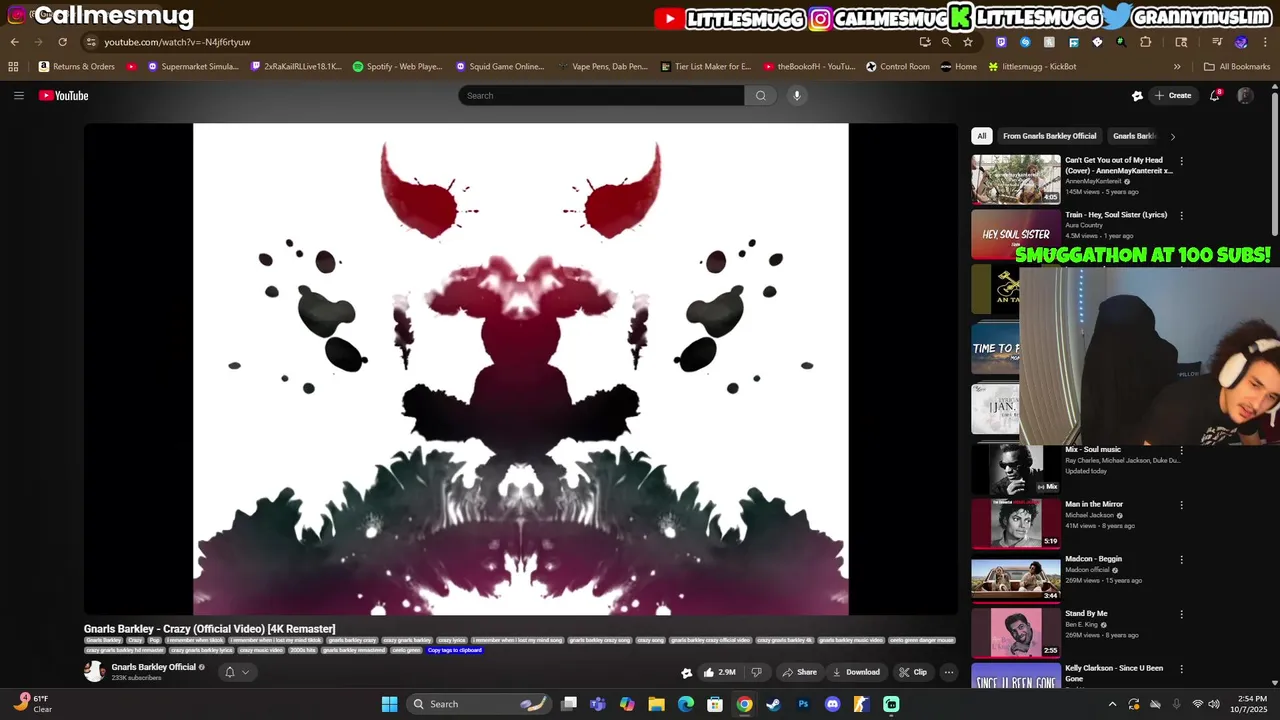The height and width of the screenshot is (720, 1280).
Task: Open the Shazam extension icon
Action: coord(1025,42)
